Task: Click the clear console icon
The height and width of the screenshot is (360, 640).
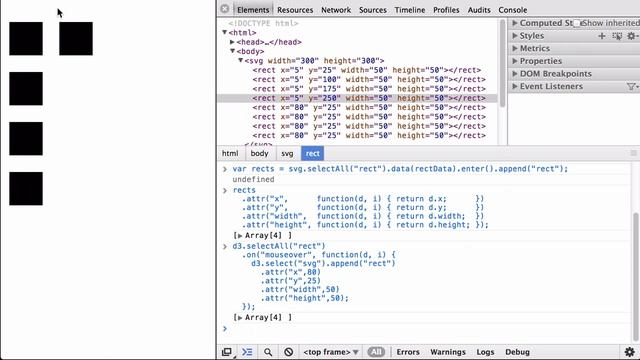Action: [x=289, y=352]
